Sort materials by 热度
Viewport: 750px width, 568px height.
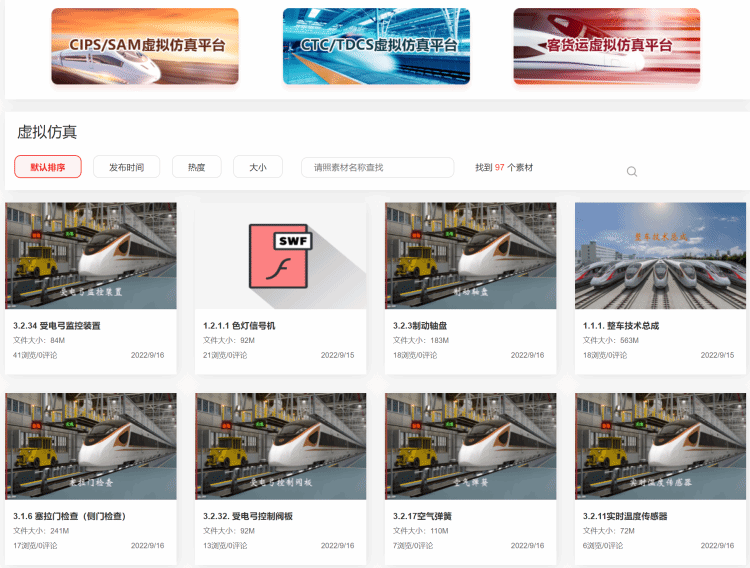[x=197, y=167]
